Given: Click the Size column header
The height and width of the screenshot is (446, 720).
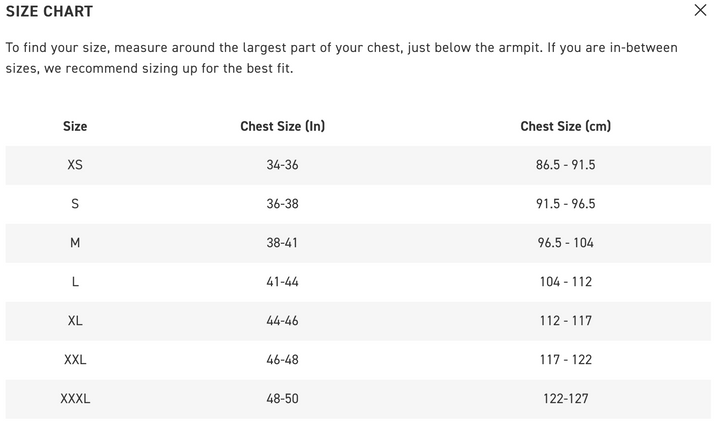Looking at the screenshot, I should tap(75, 126).
